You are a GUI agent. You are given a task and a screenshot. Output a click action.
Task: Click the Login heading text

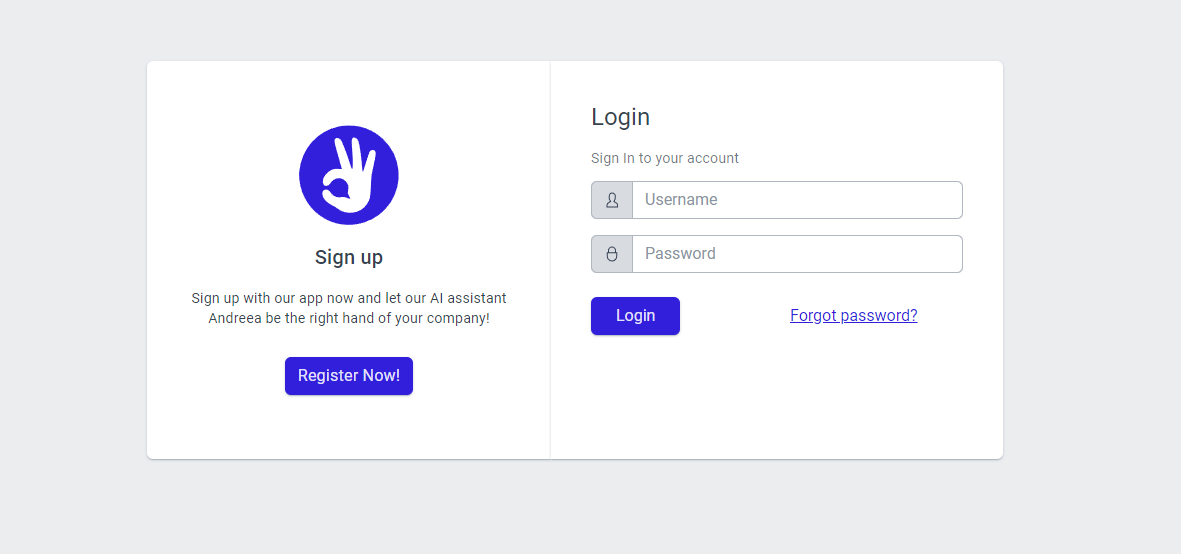click(621, 117)
